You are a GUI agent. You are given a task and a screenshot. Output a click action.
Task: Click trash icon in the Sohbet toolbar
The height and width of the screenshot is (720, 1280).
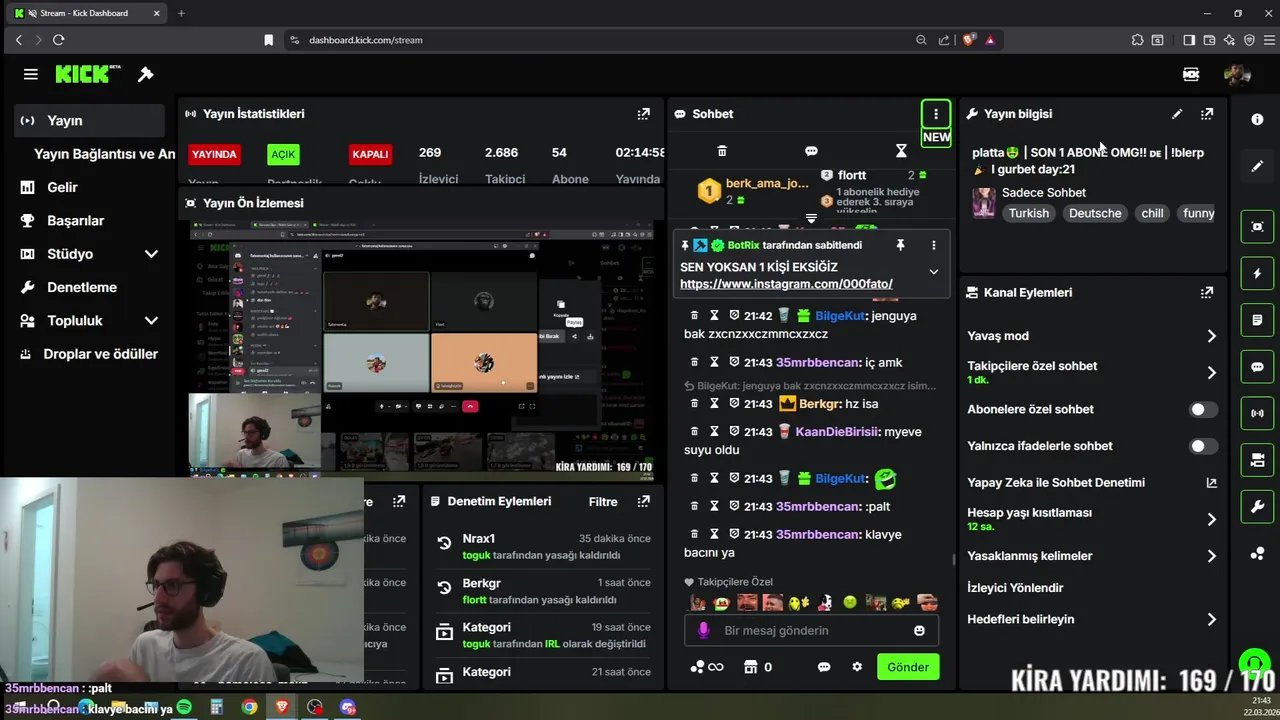[722, 151]
